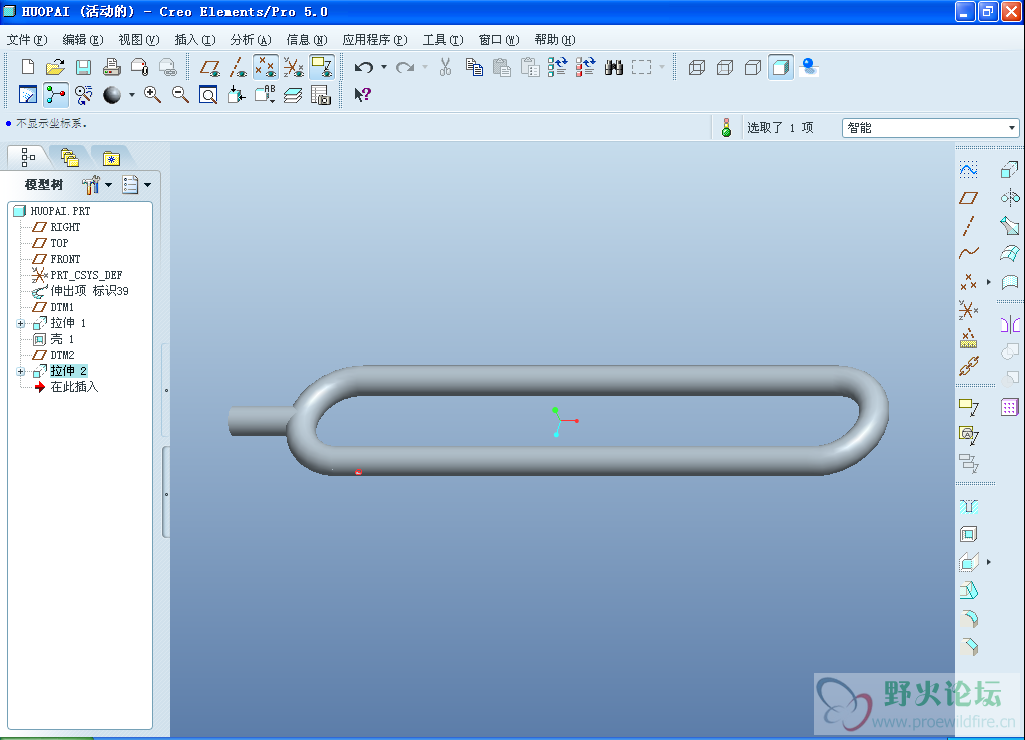Print the current model
Viewport: 1025px width, 740px height.
point(111,67)
